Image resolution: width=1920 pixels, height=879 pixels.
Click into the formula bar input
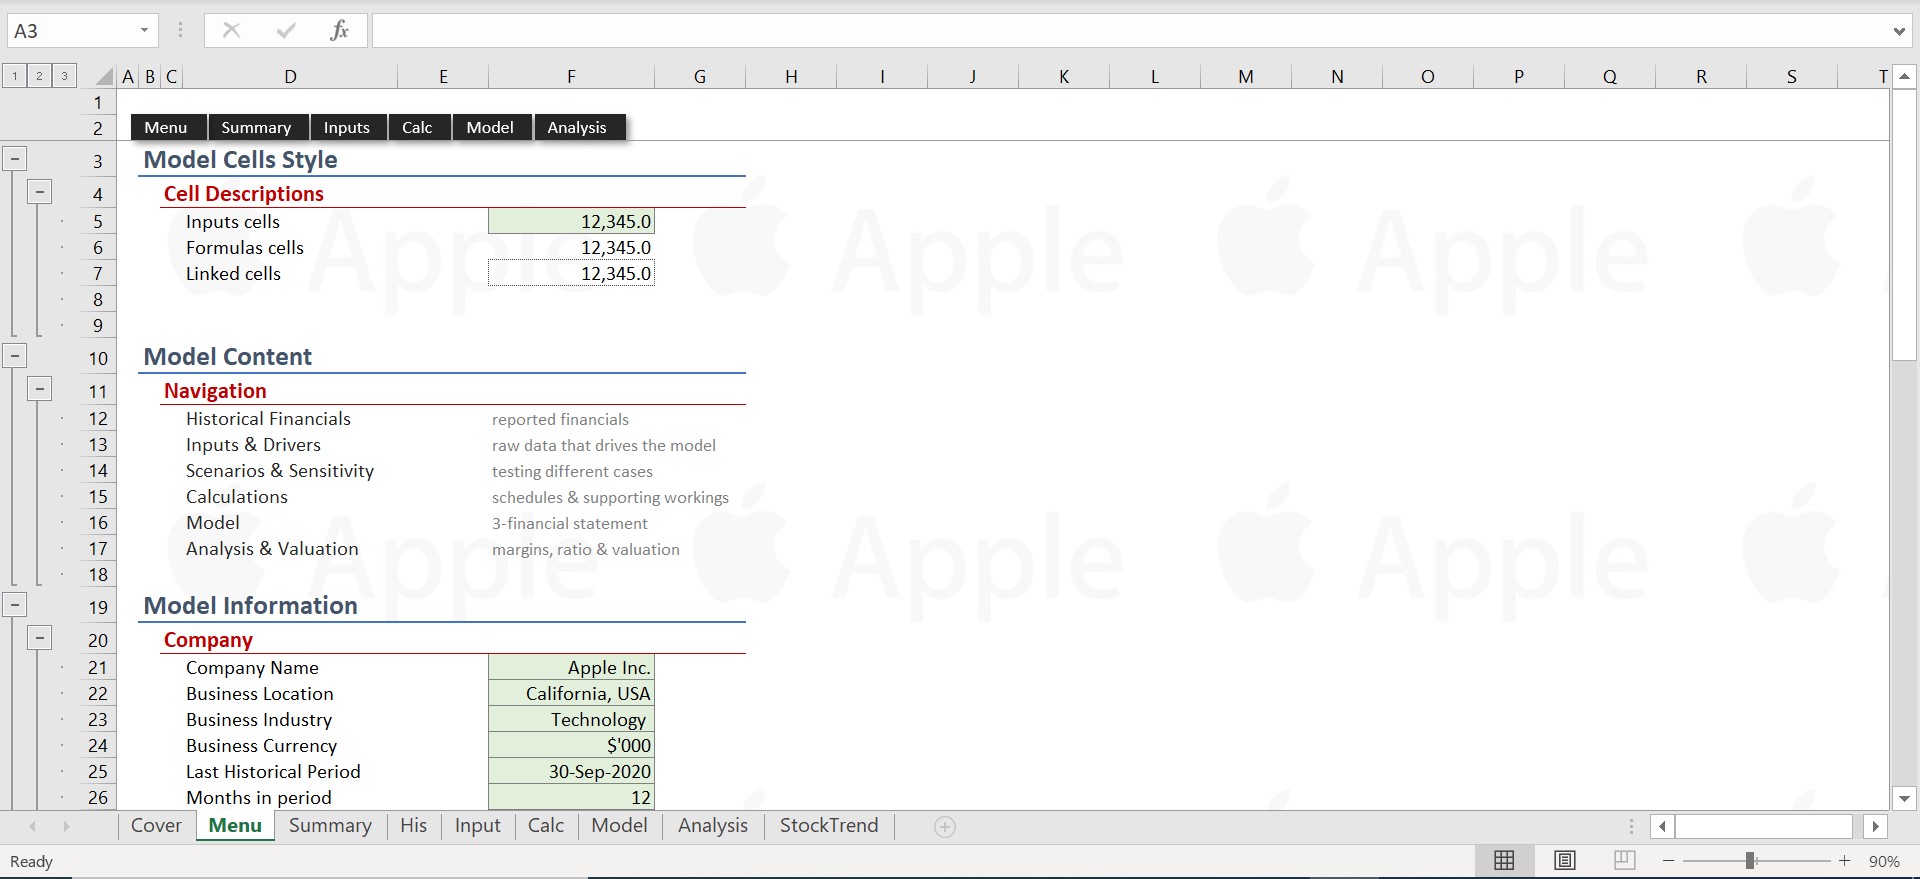pyautogui.click(x=1130, y=31)
